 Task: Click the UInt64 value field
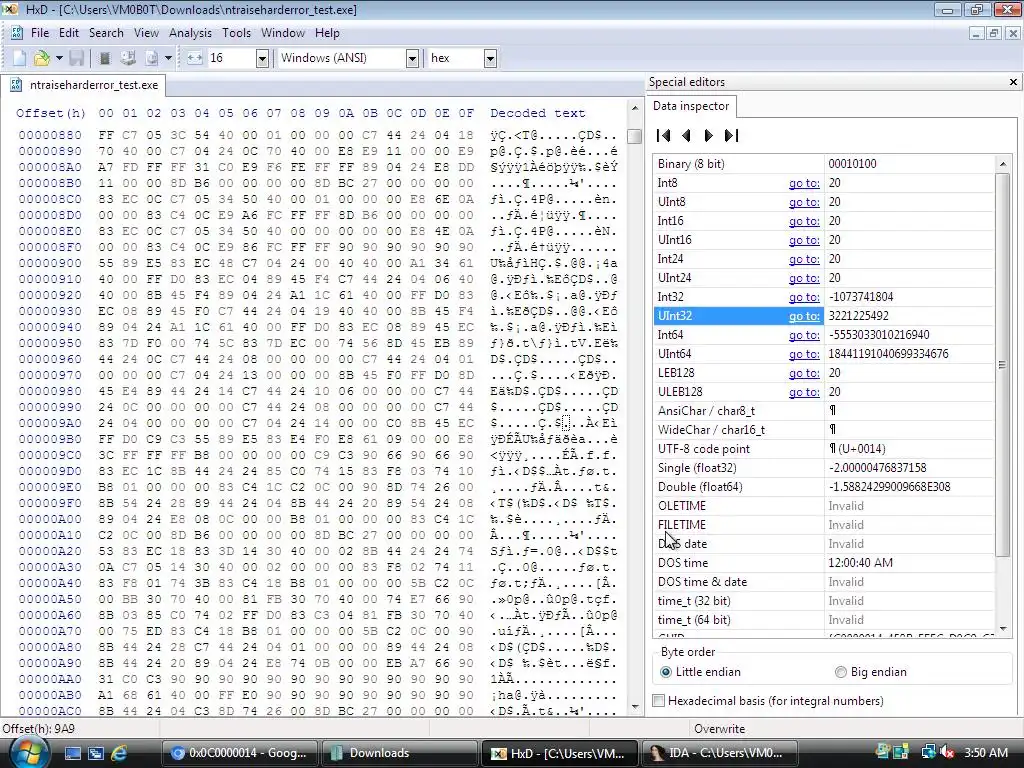click(x=909, y=354)
